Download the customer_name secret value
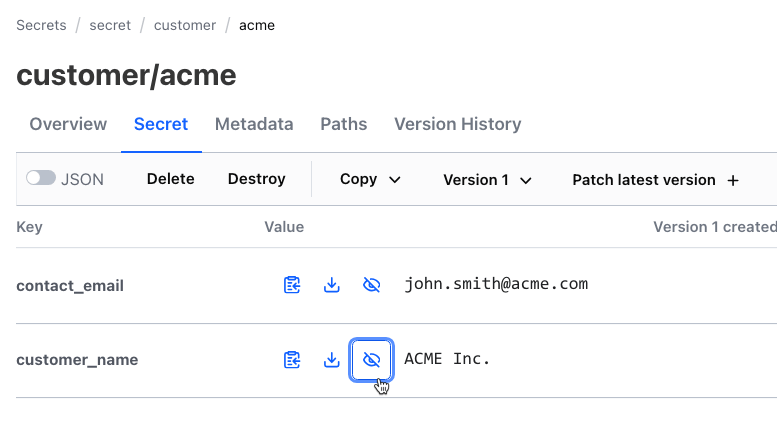This screenshot has height=423, width=777. tap(332, 360)
